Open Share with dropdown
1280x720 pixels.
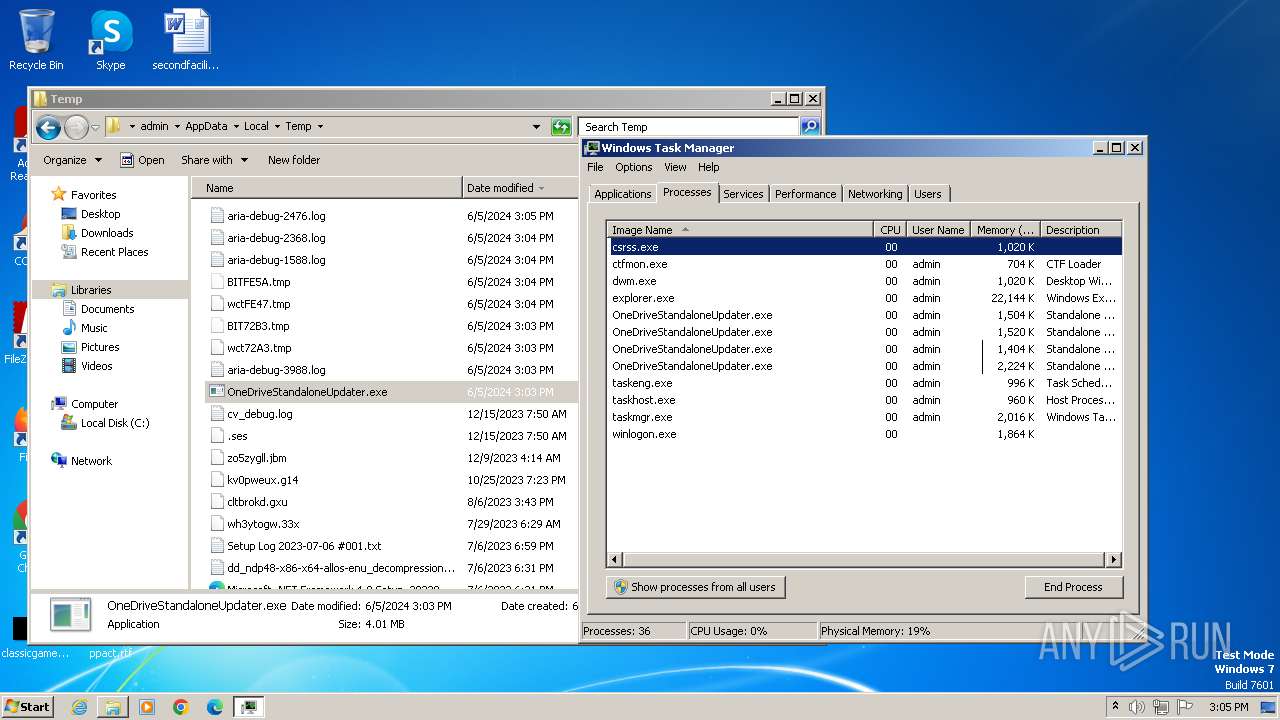coord(213,160)
